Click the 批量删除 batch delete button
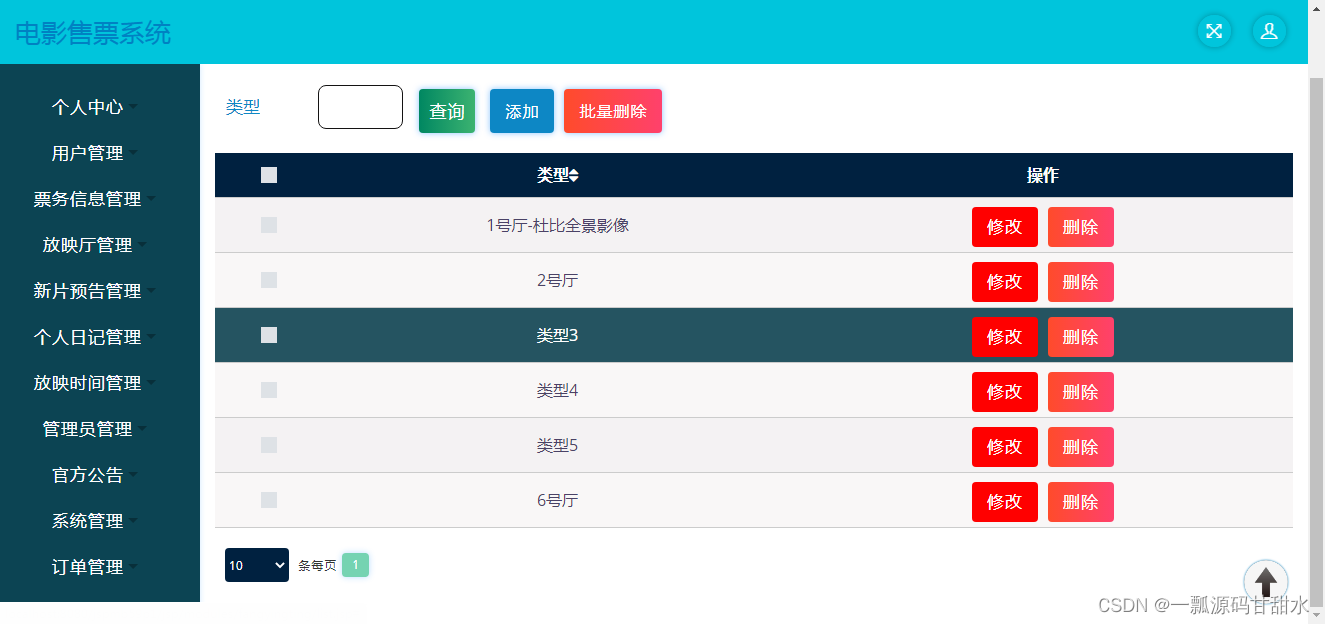Image resolution: width=1325 pixels, height=624 pixels. 613,111
